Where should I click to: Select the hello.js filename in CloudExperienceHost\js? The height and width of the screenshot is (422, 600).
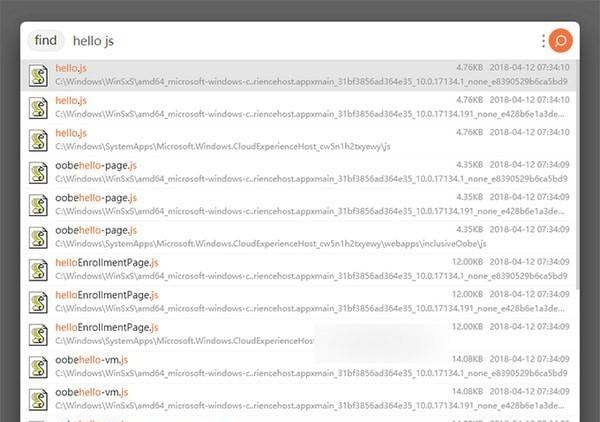pos(71,133)
